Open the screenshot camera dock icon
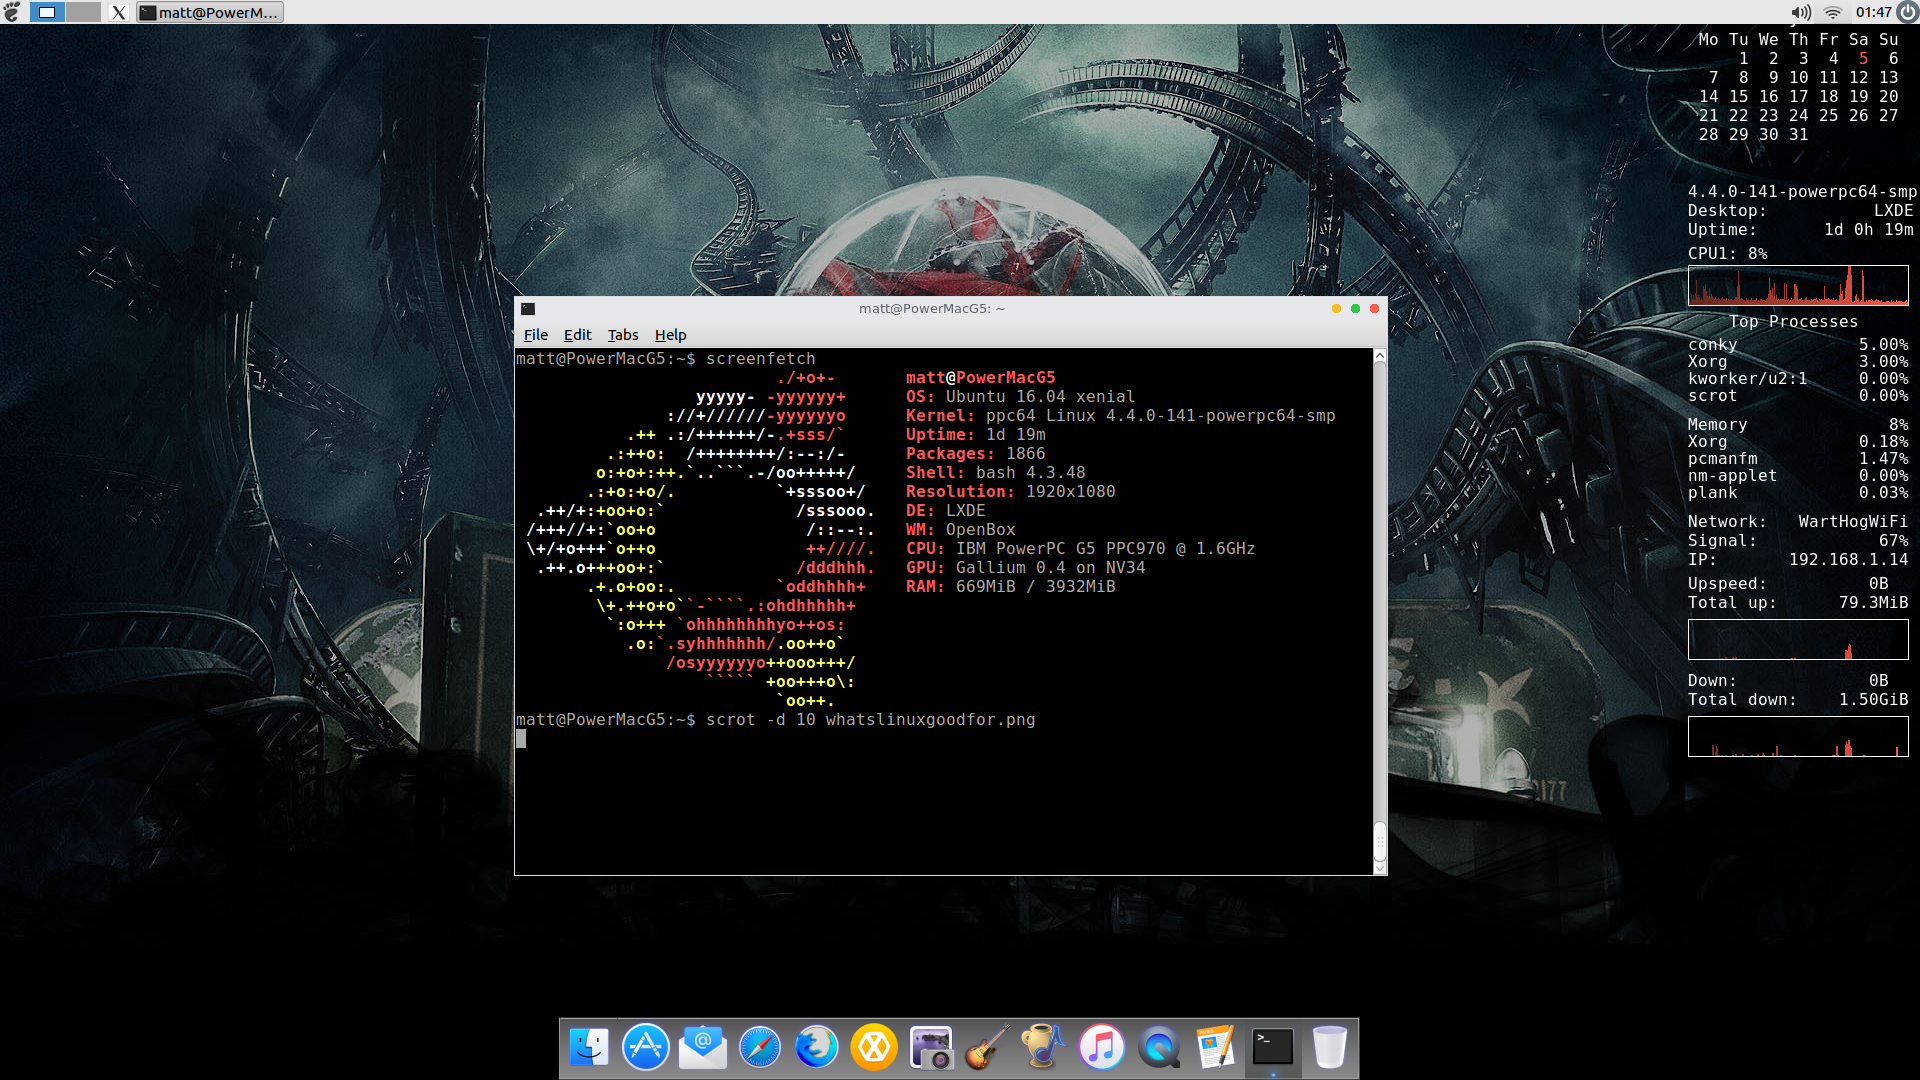The height and width of the screenshot is (1080, 1920). coord(931,1047)
